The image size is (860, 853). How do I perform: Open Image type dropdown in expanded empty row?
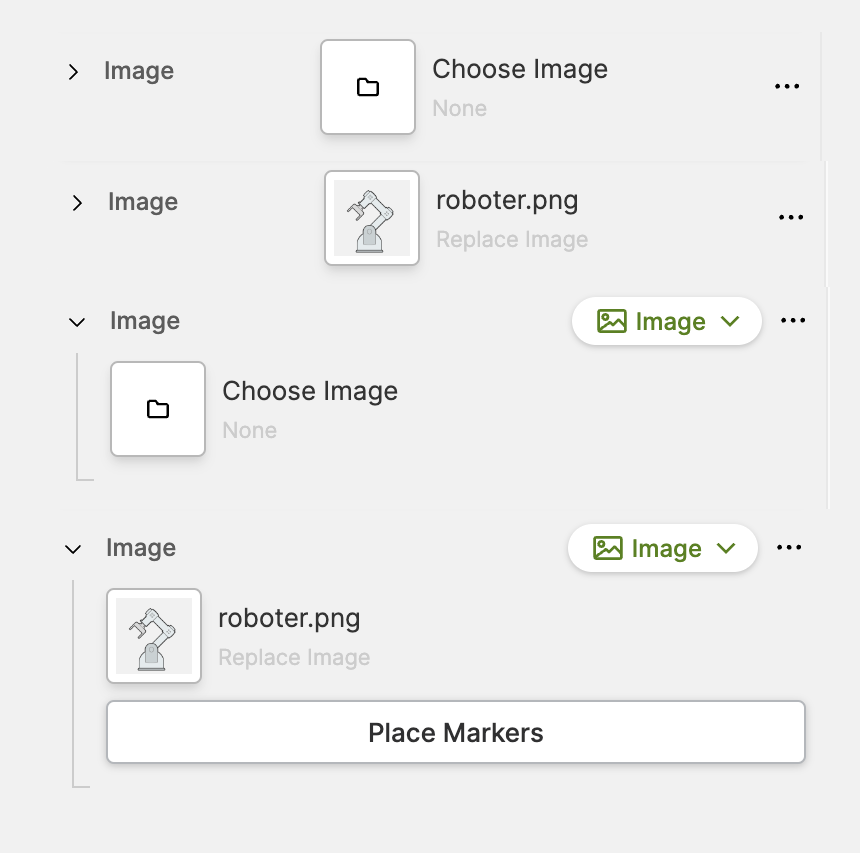667,322
